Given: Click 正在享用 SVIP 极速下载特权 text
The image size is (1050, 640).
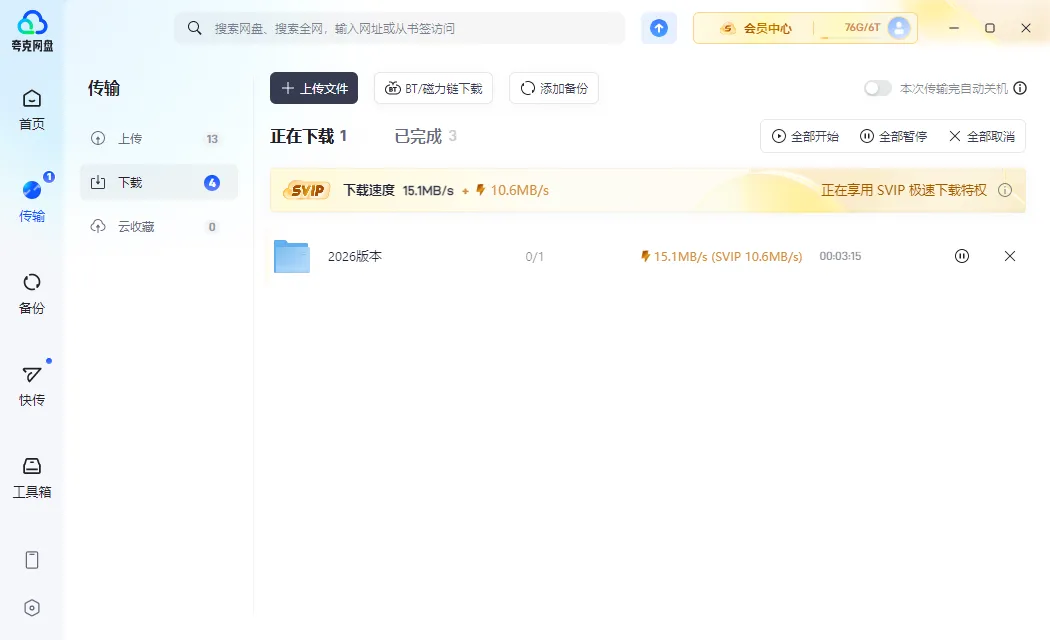Looking at the screenshot, I should tap(904, 190).
